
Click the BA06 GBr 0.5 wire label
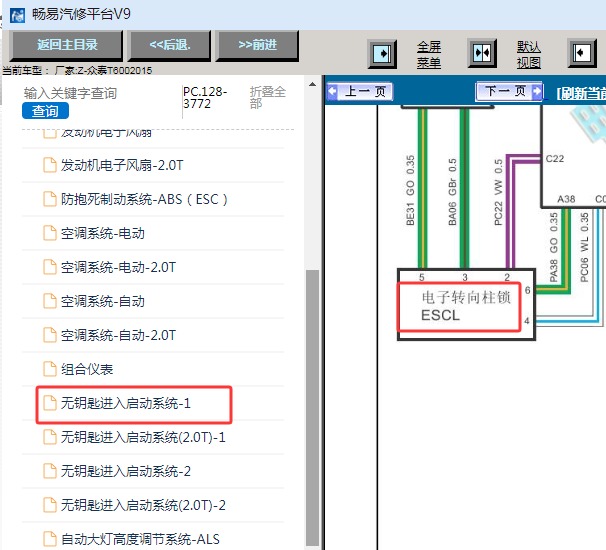[x=452, y=192]
